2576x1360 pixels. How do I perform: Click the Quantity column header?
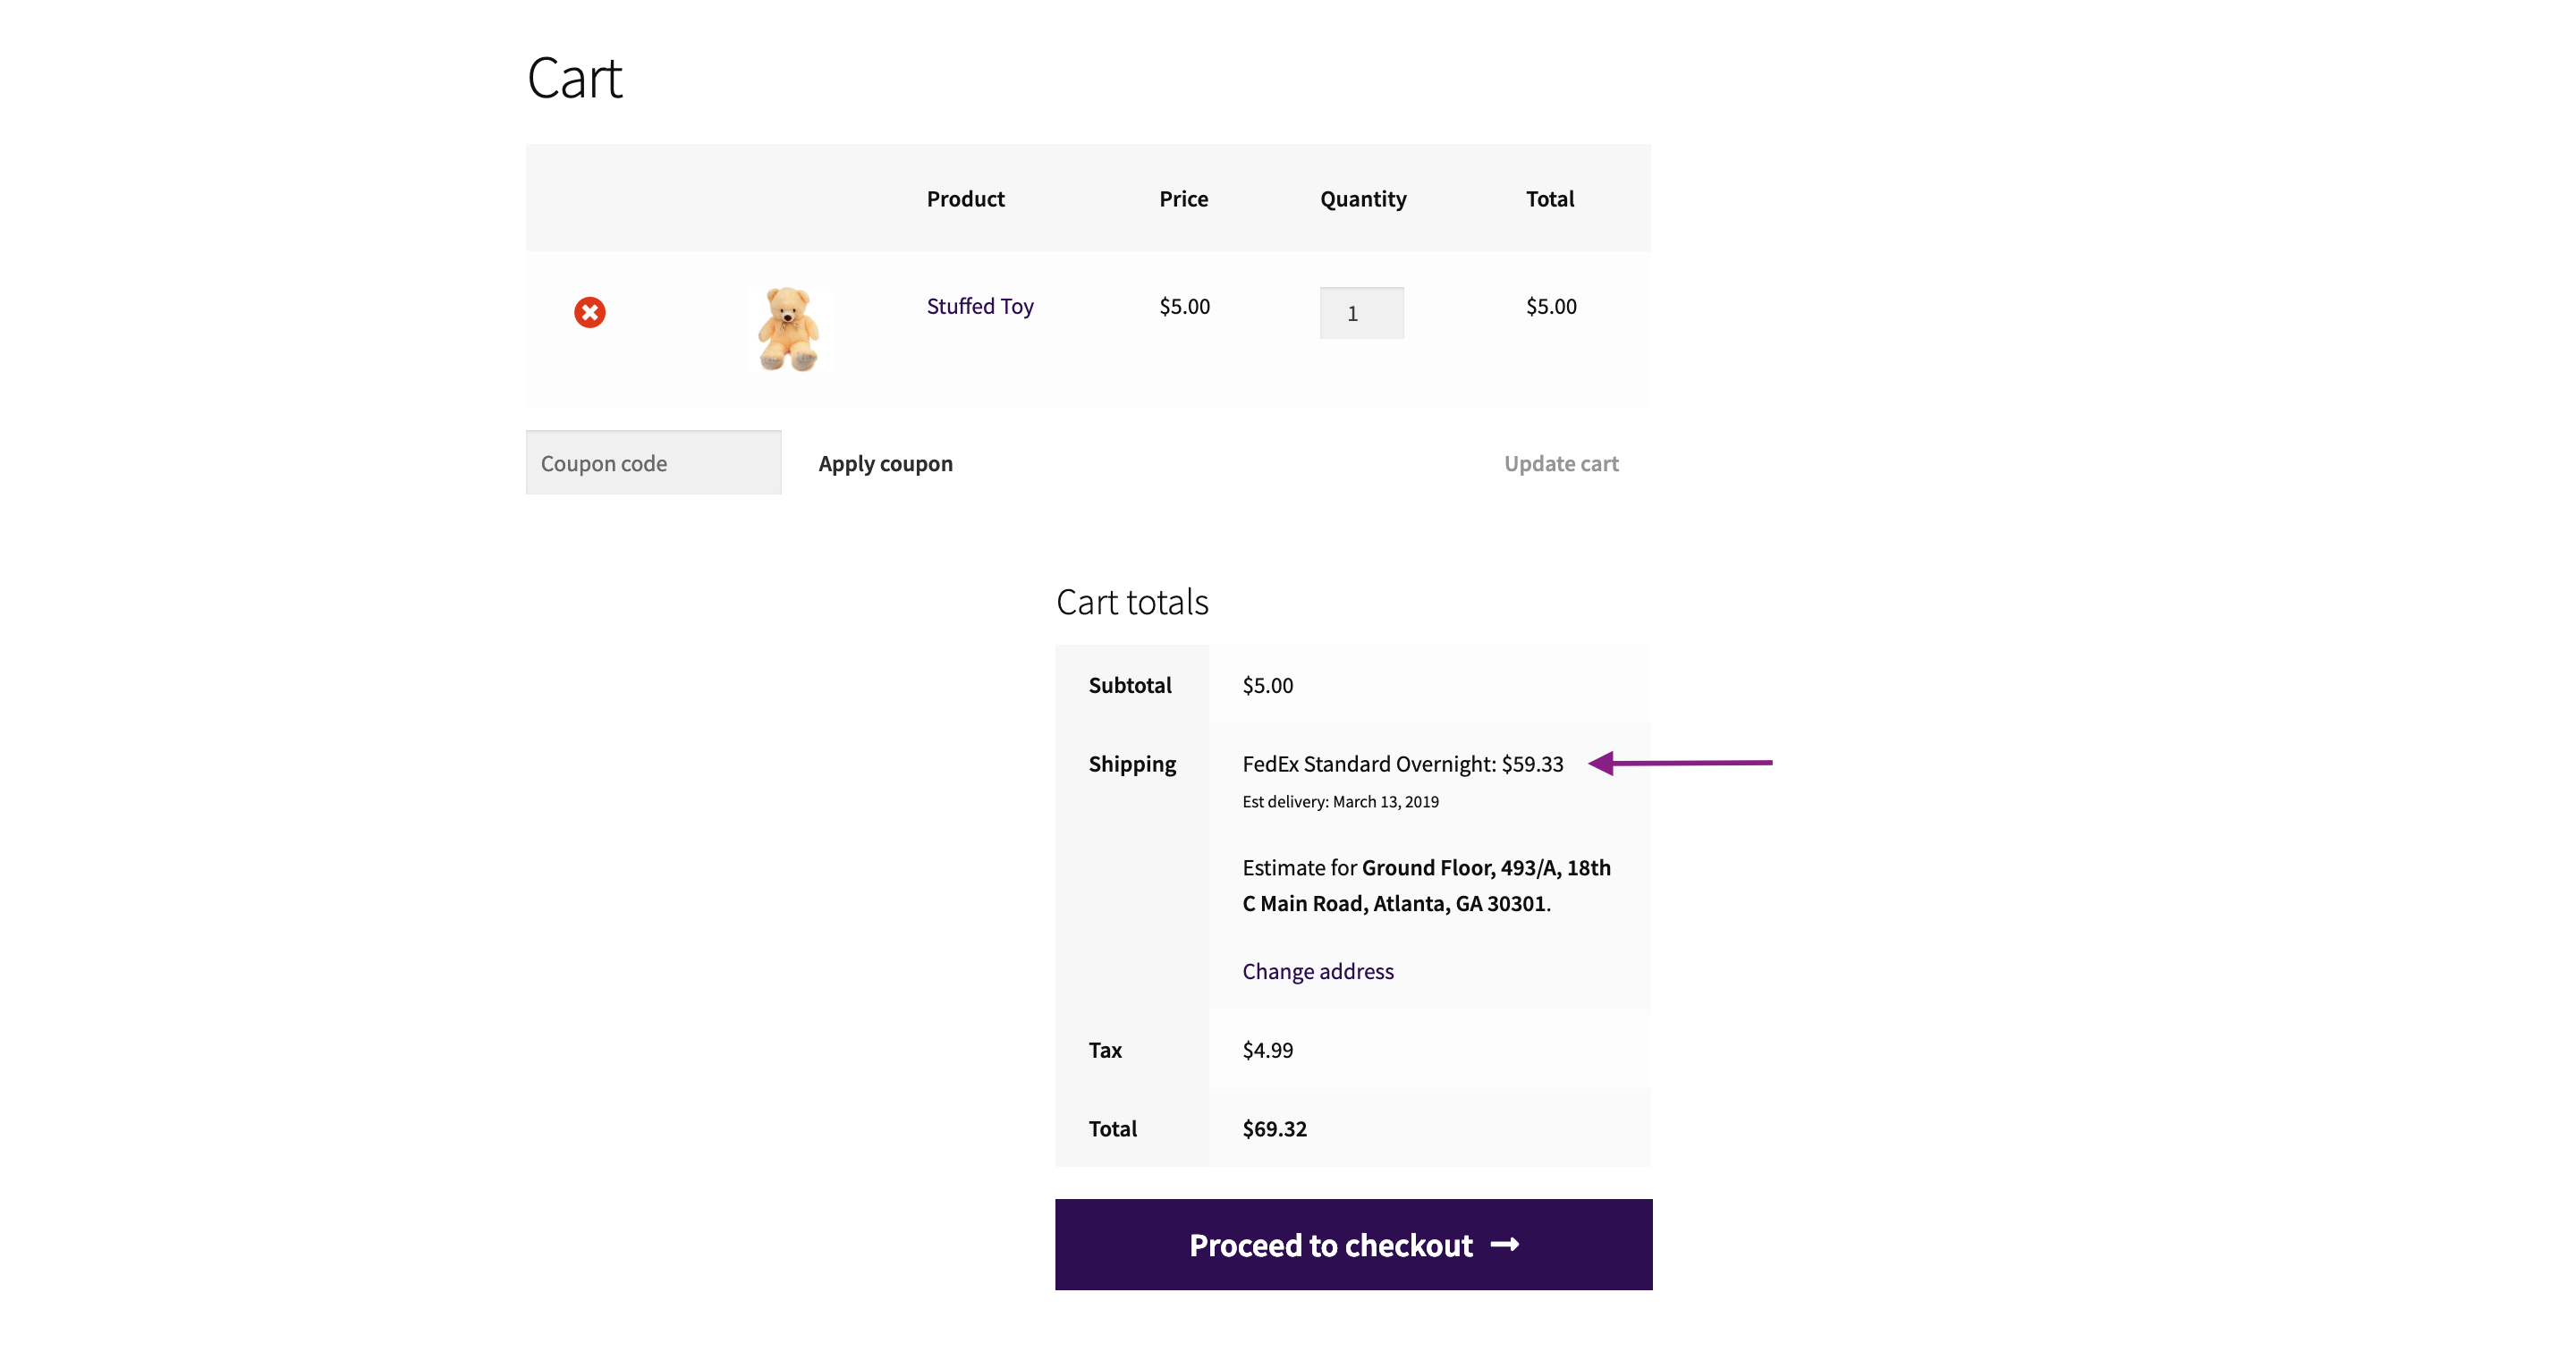coord(1363,199)
